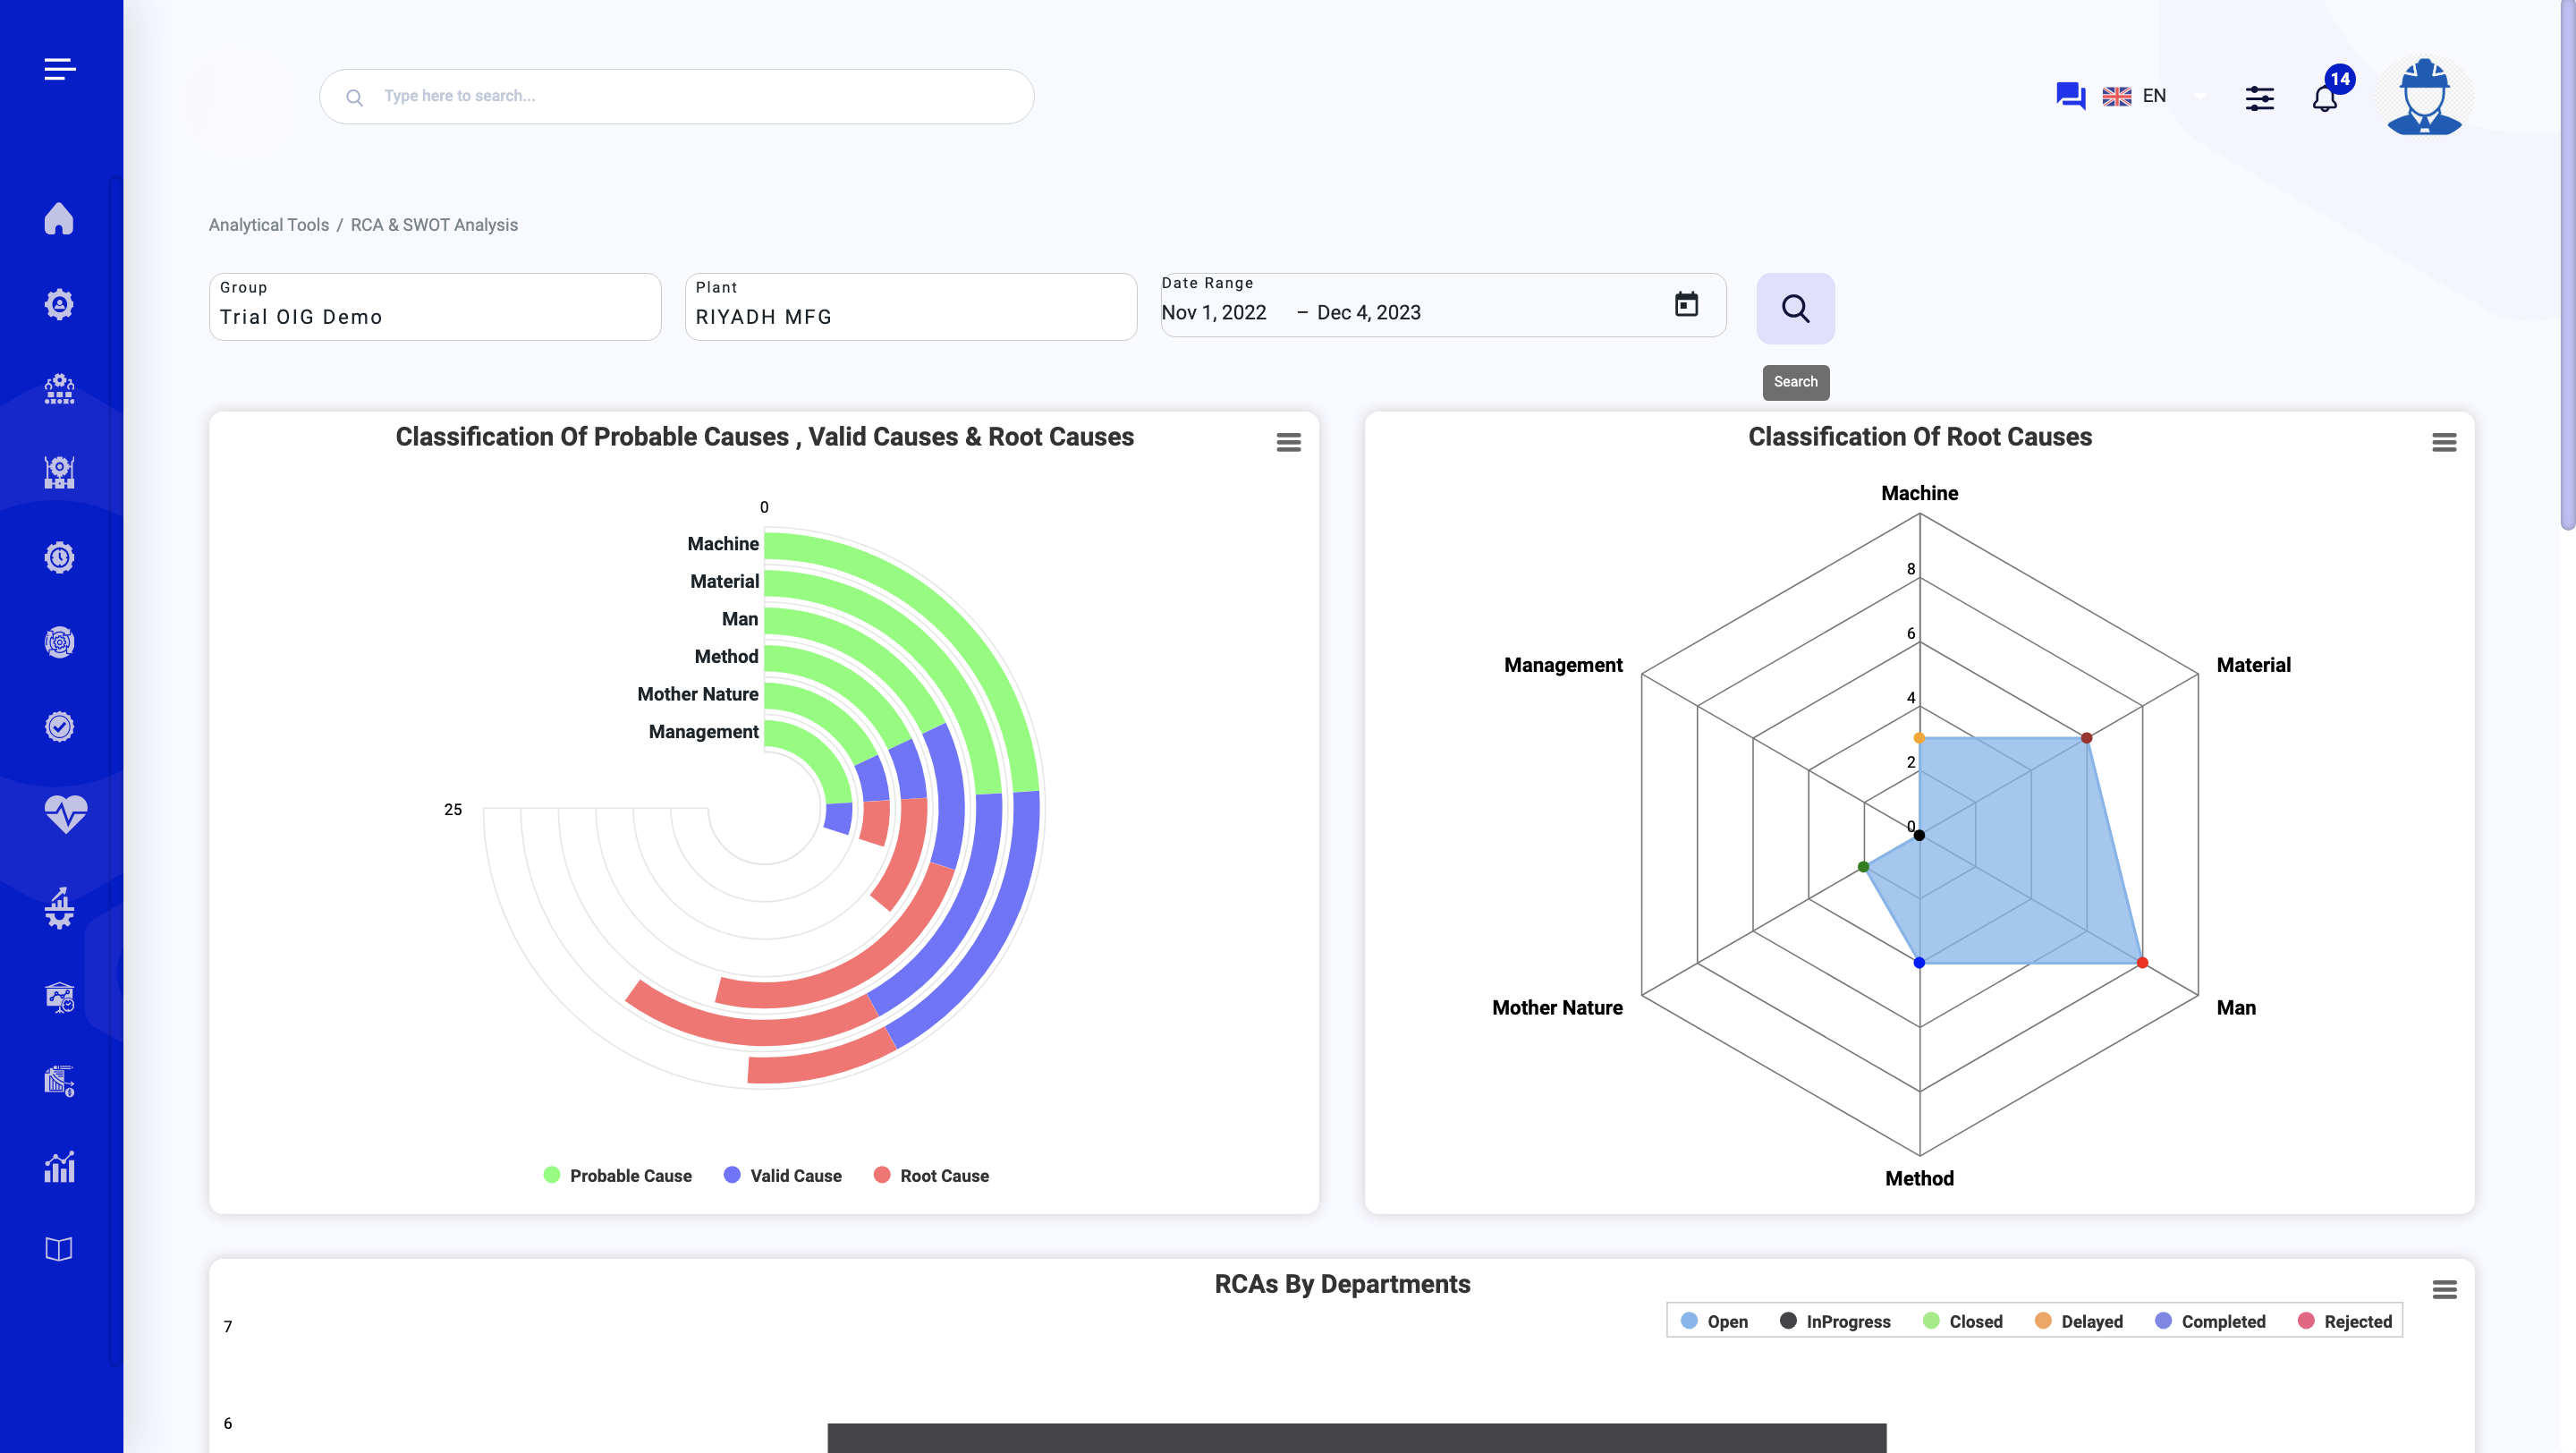Select the Nov 1, 2022 start date
Image resolution: width=2576 pixels, height=1453 pixels.
[x=1213, y=313]
